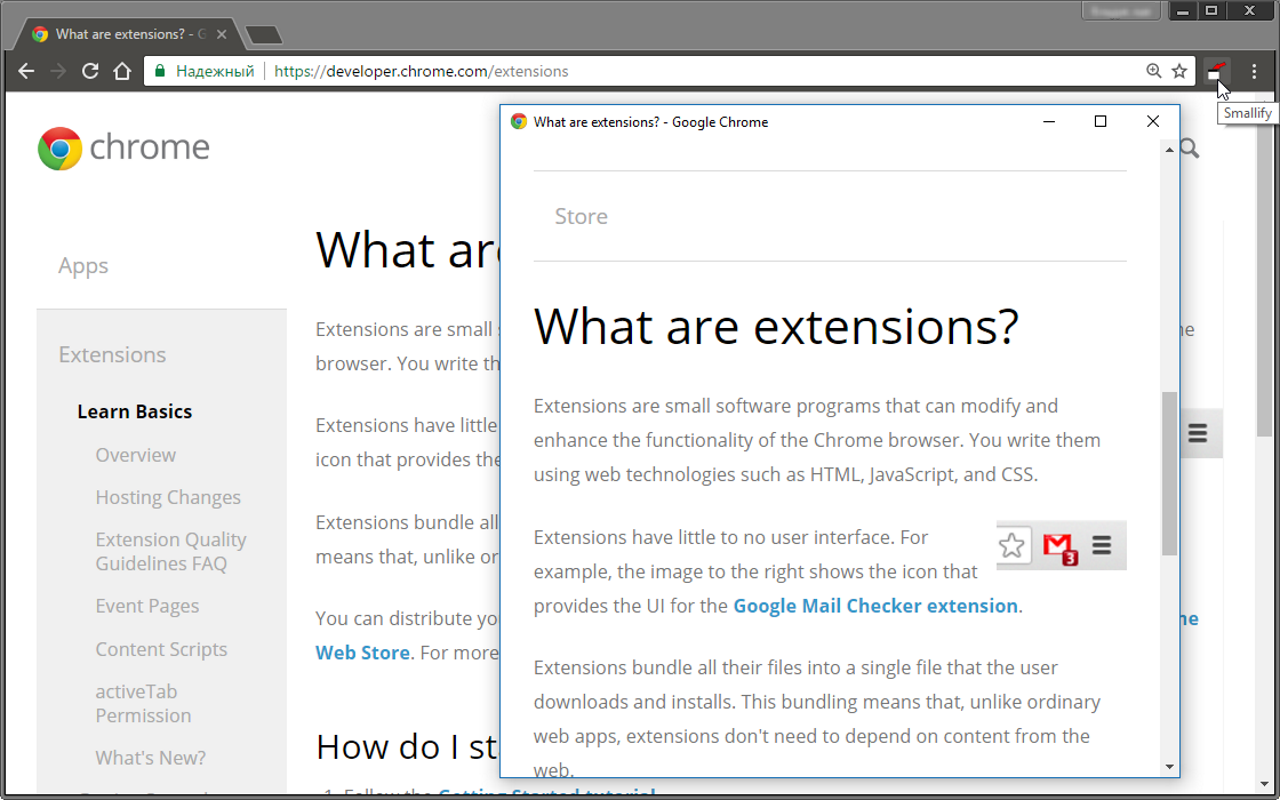This screenshot has width=1280, height=800.
Task: Toggle the star icon shown in the article screenshot
Action: coord(1013,545)
